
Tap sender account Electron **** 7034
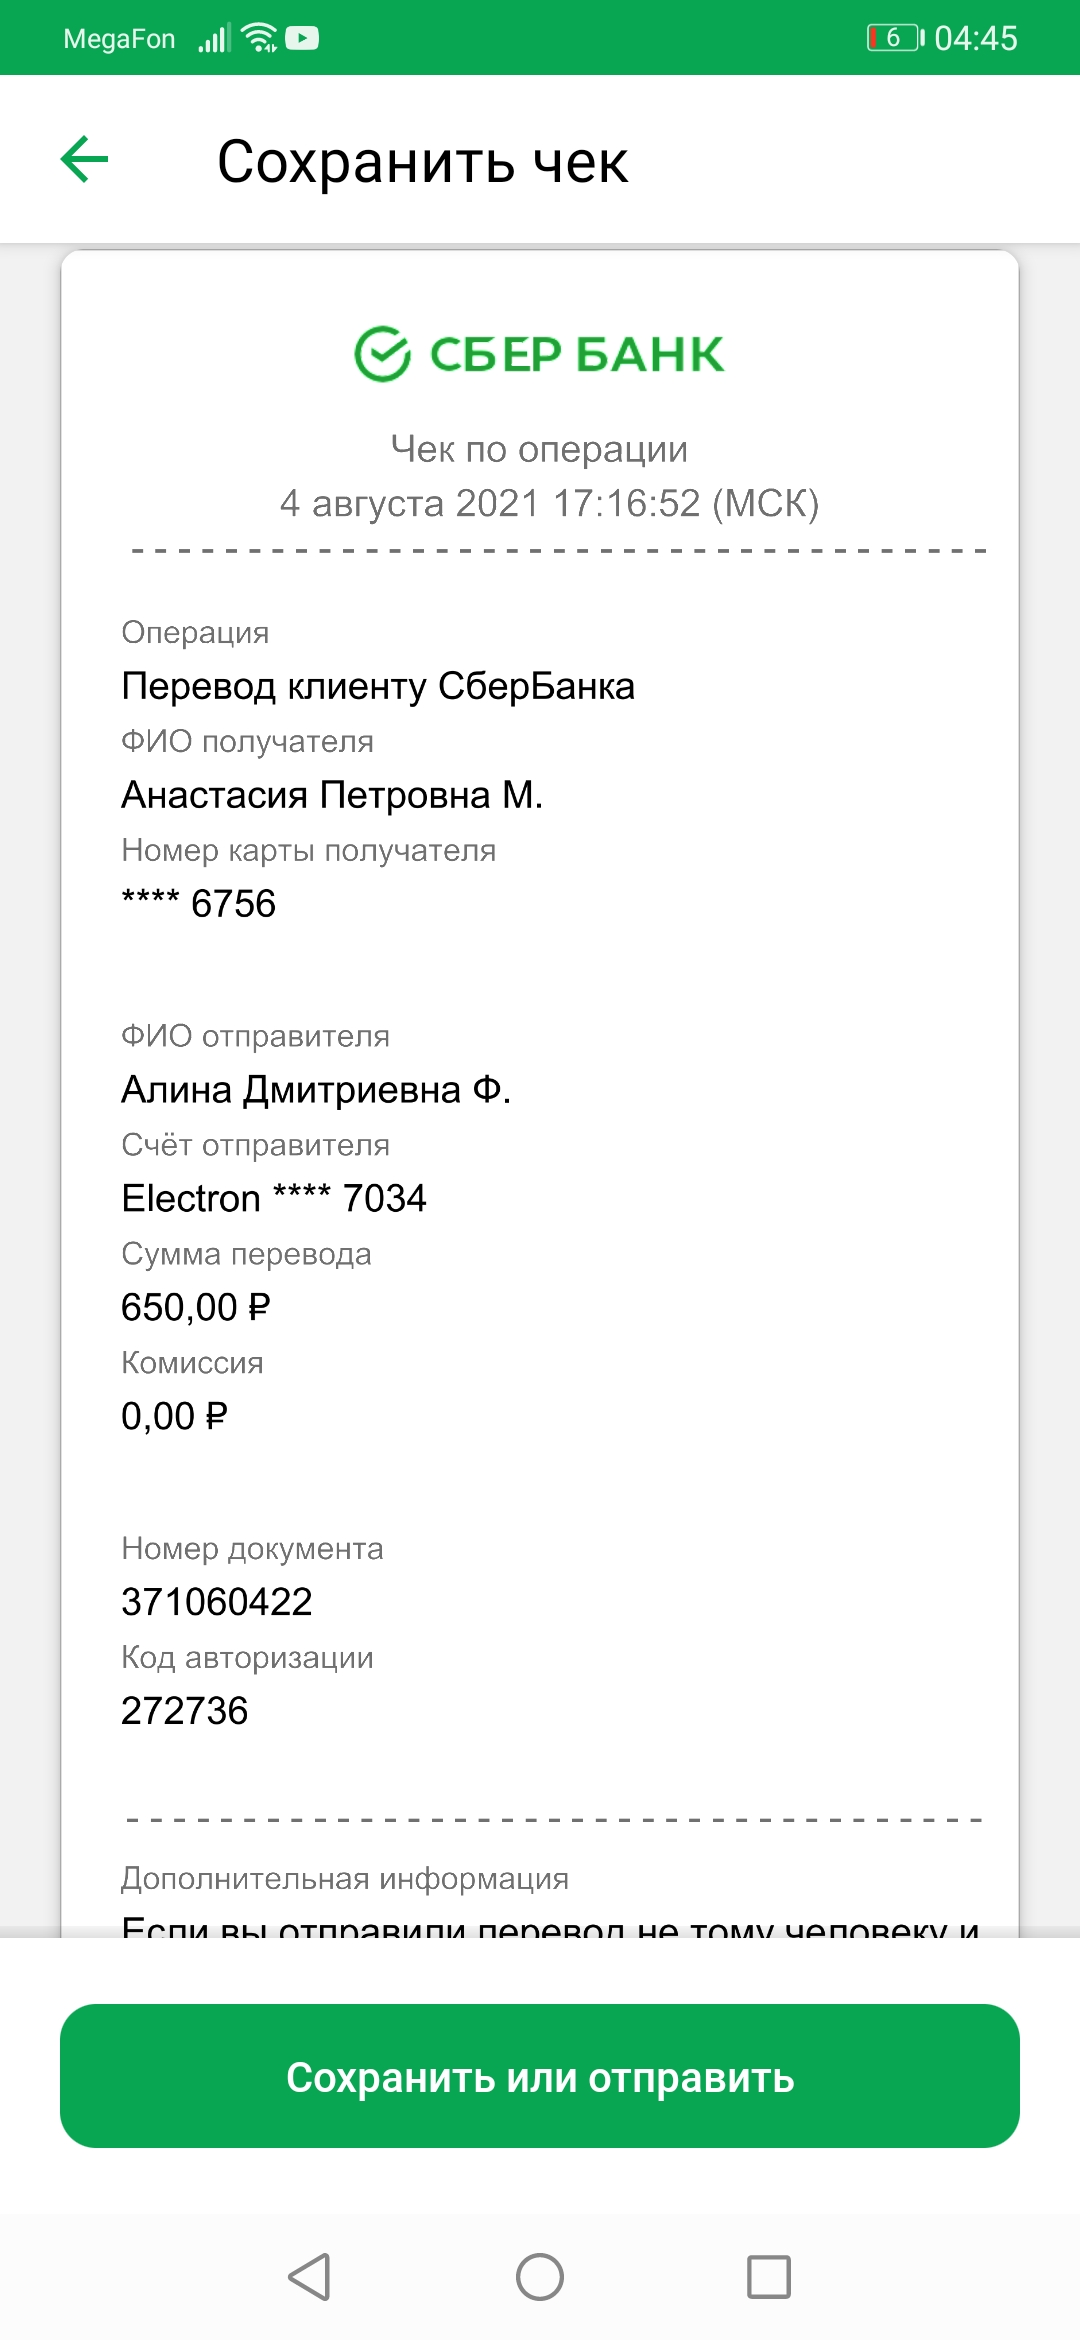(274, 1199)
